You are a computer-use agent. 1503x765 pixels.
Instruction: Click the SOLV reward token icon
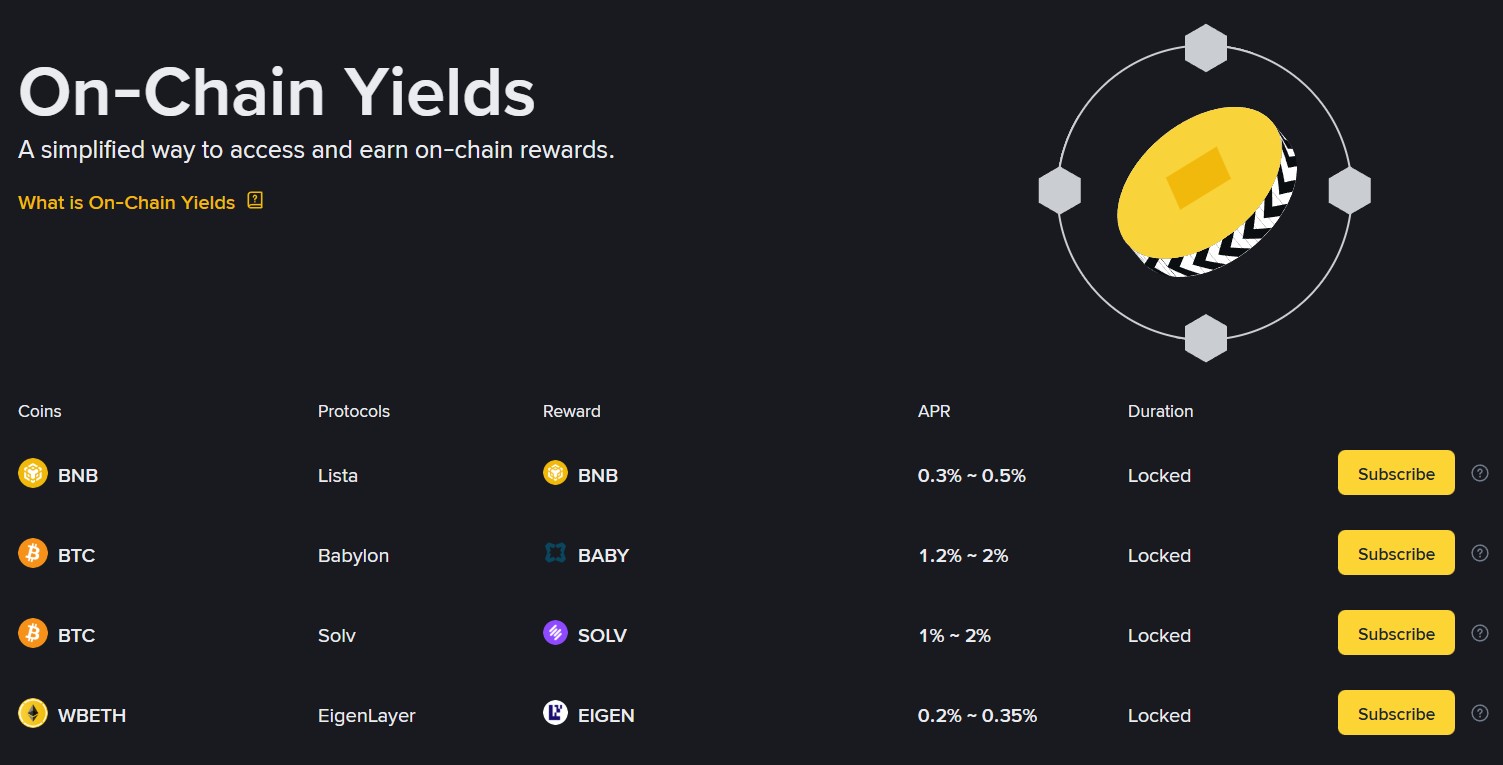(x=555, y=633)
